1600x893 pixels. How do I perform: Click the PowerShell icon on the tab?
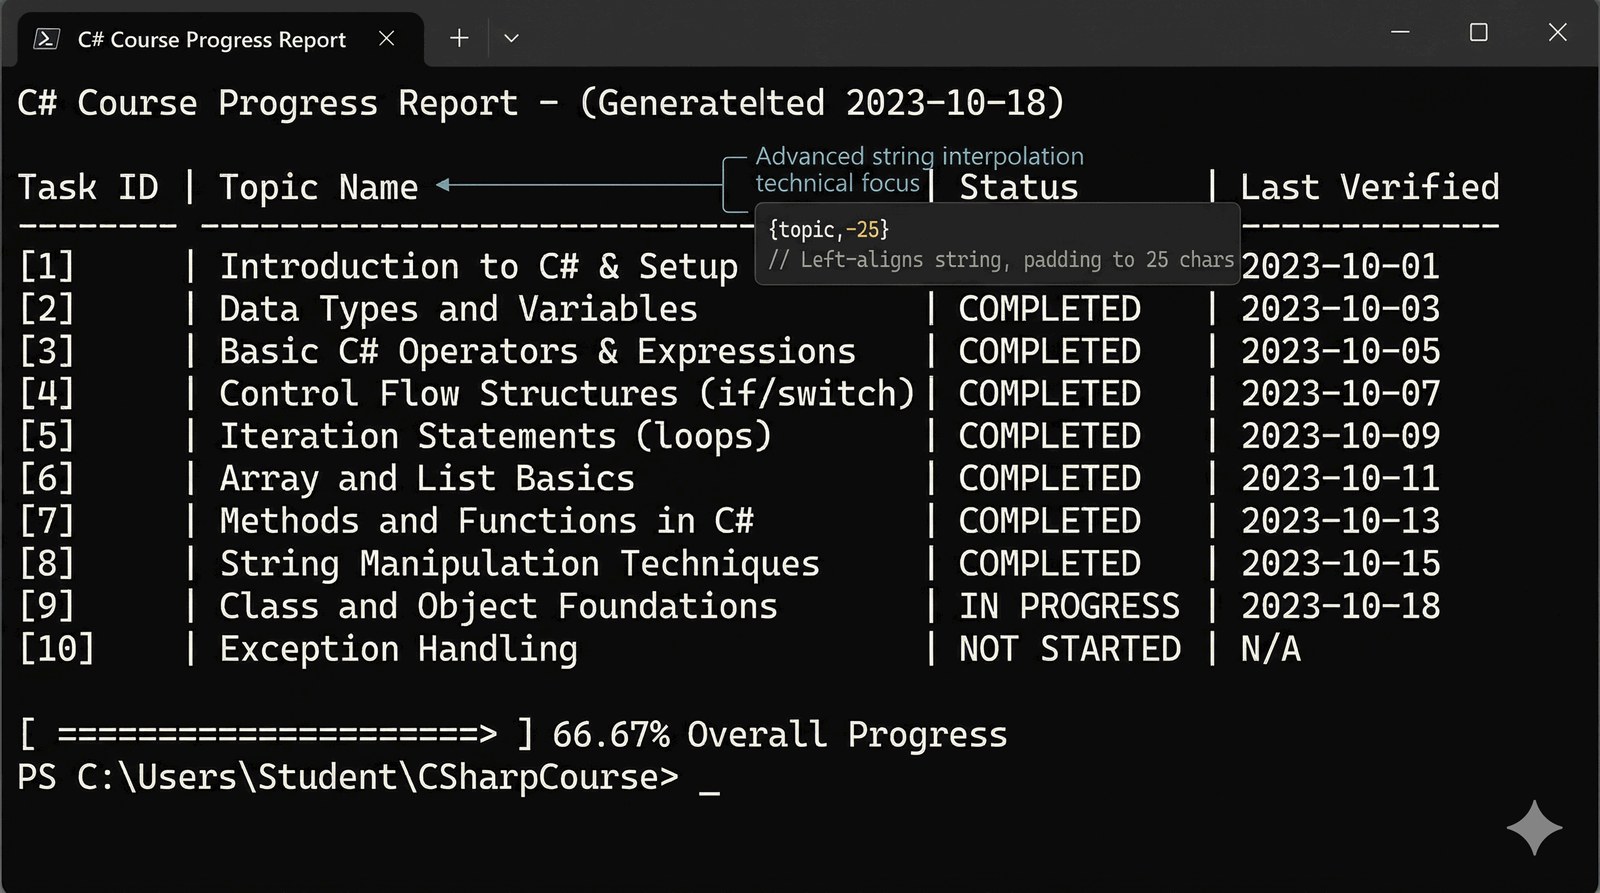46,39
